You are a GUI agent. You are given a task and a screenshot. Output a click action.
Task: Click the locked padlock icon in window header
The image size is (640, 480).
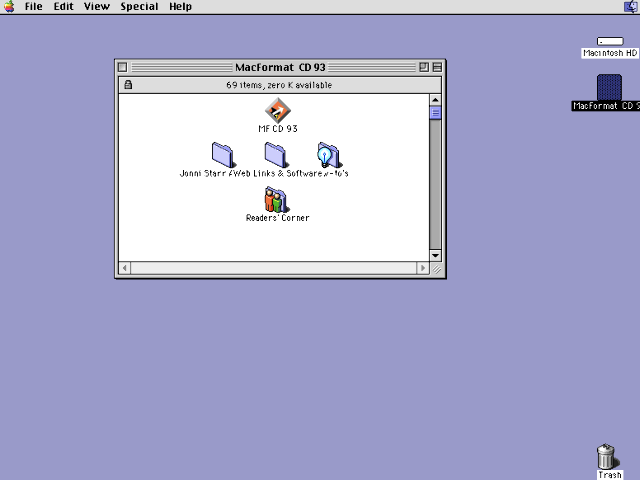pyautogui.click(x=128, y=84)
